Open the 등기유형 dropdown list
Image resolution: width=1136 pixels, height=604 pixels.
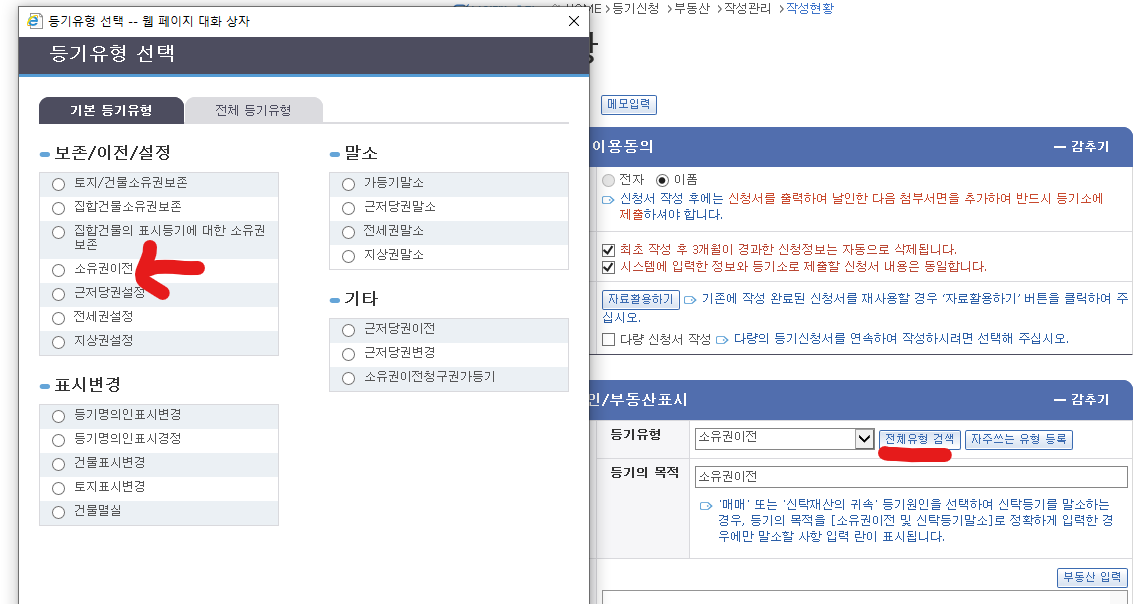pyautogui.click(x=866, y=439)
